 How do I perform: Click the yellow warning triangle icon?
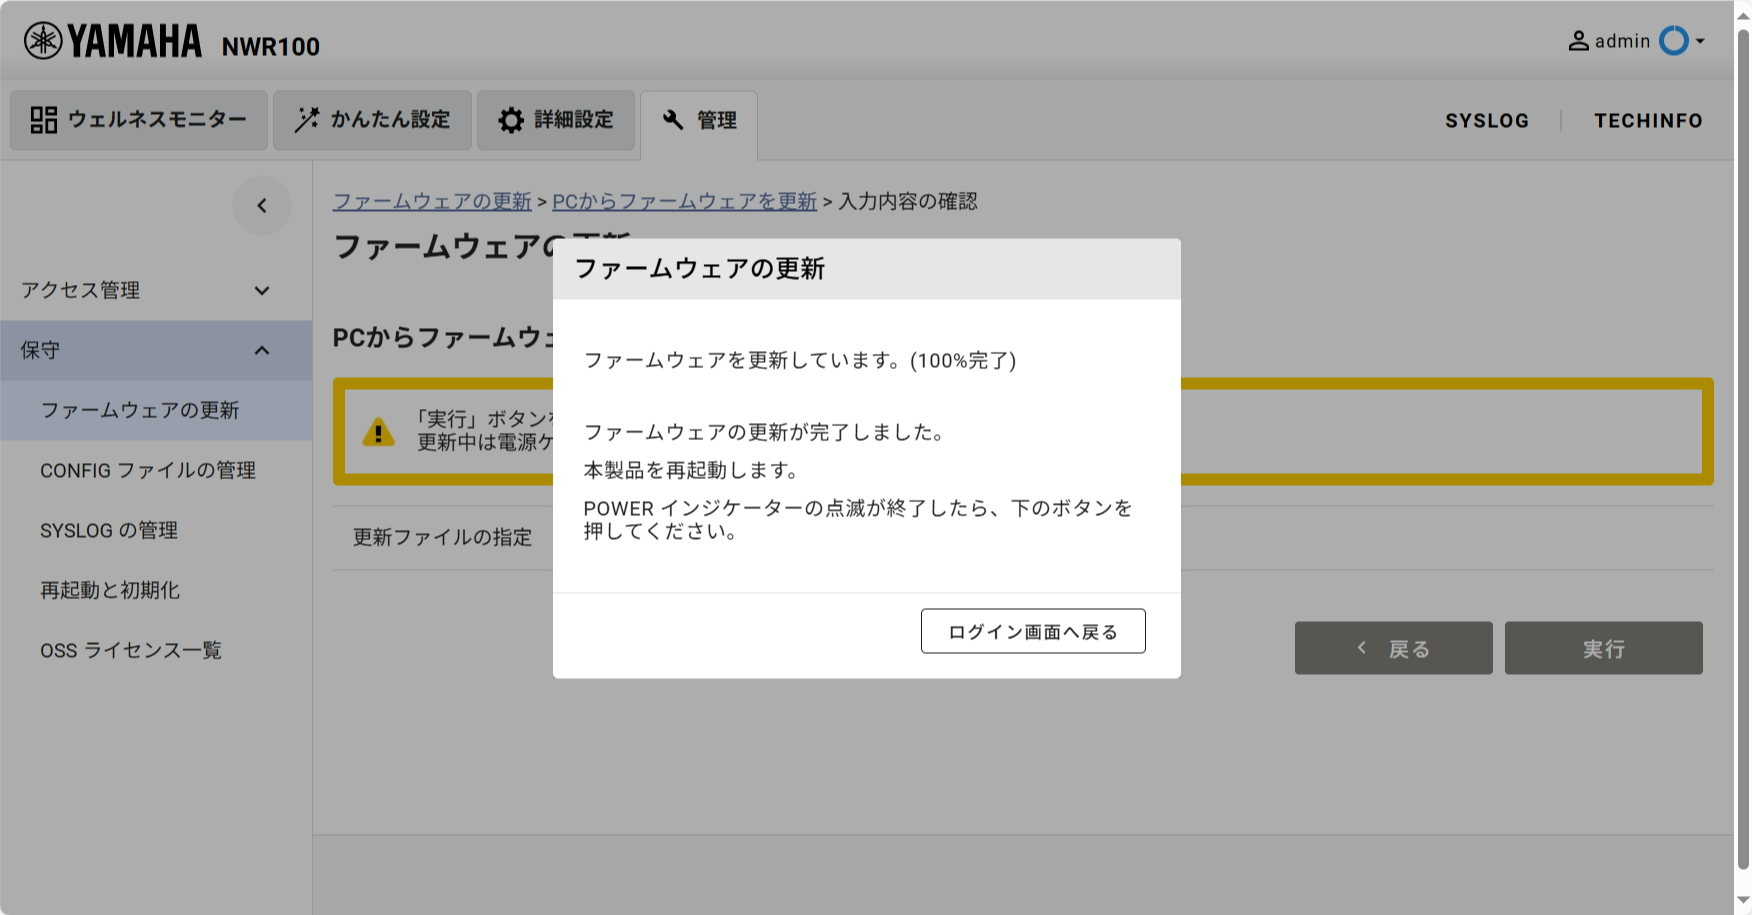click(x=378, y=432)
